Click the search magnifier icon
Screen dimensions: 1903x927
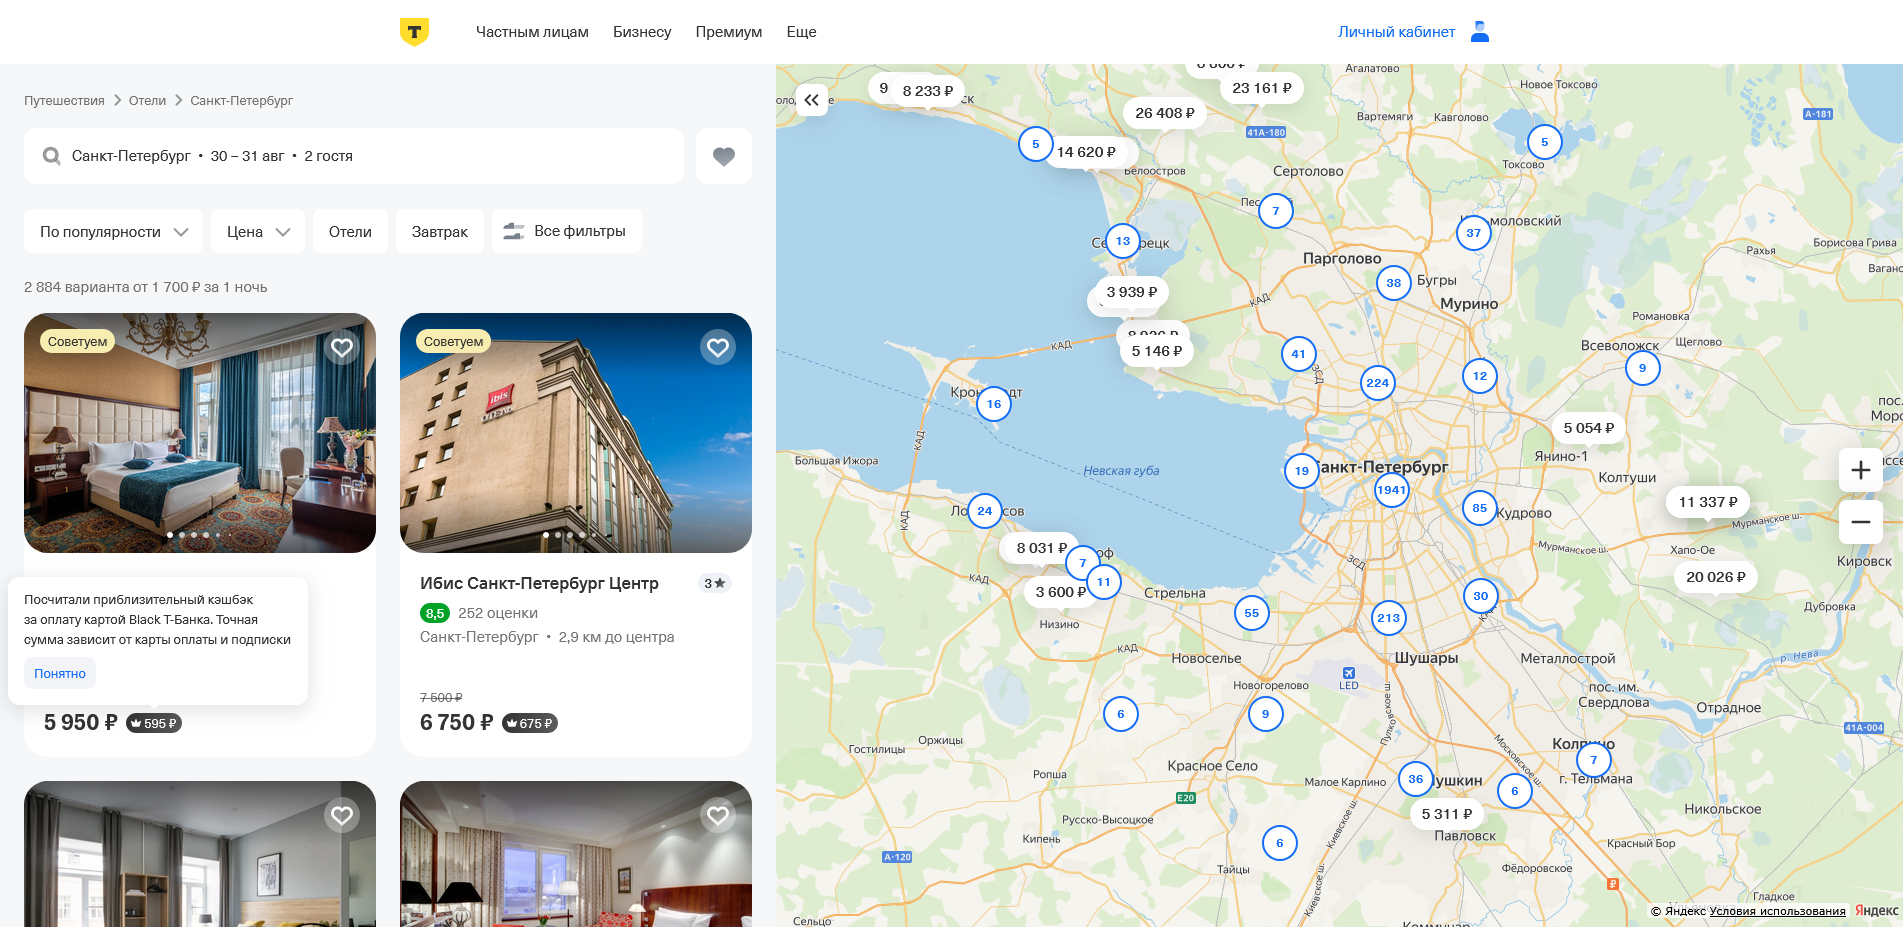click(x=51, y=156)
